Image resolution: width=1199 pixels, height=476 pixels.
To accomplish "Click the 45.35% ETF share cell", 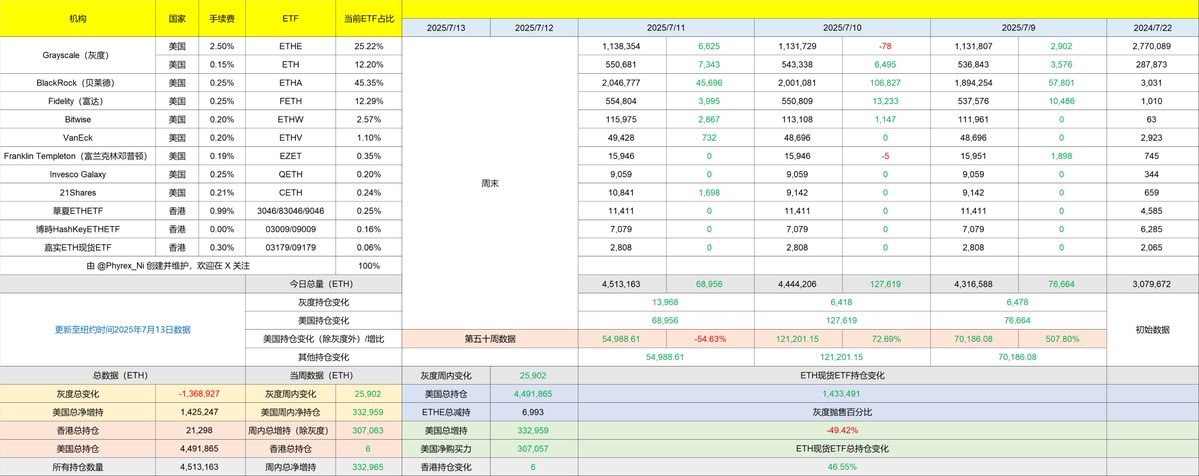I will [369, 82].
